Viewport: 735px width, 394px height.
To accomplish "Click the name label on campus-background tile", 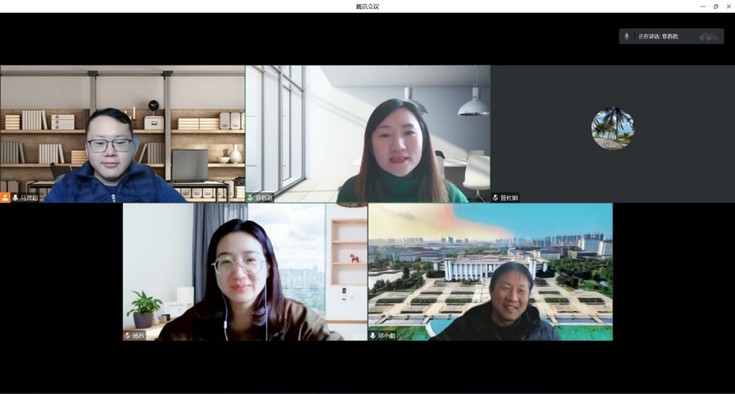I will pos(387,336).
